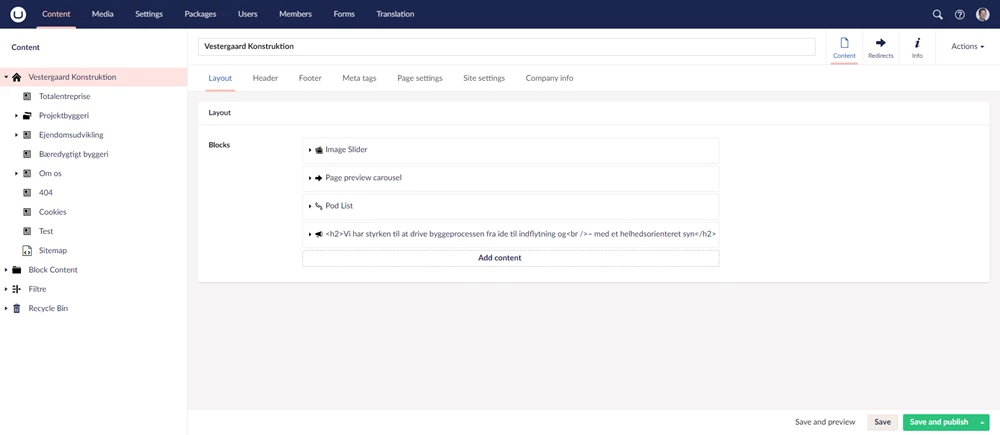
Task: Expand the Image Slider block
Action: [x=310, y=150]
